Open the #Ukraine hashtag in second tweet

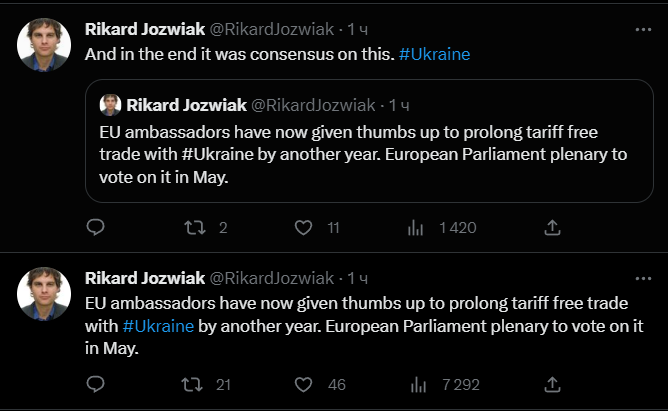tap(158, 326)
